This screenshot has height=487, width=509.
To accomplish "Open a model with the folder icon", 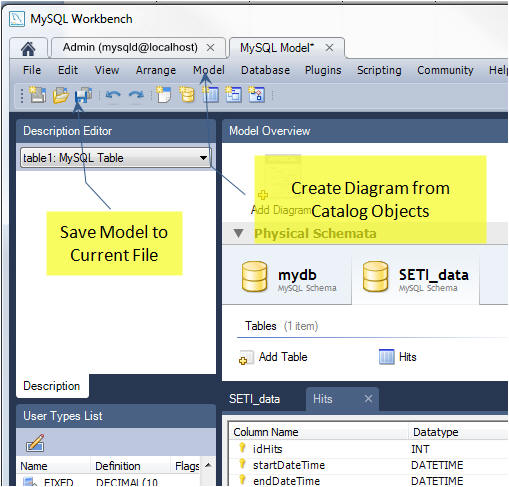I will coord(61,95).
